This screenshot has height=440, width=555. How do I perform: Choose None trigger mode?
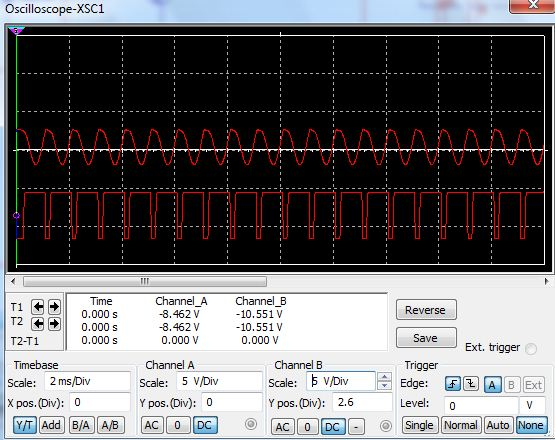tap(531, 425)
